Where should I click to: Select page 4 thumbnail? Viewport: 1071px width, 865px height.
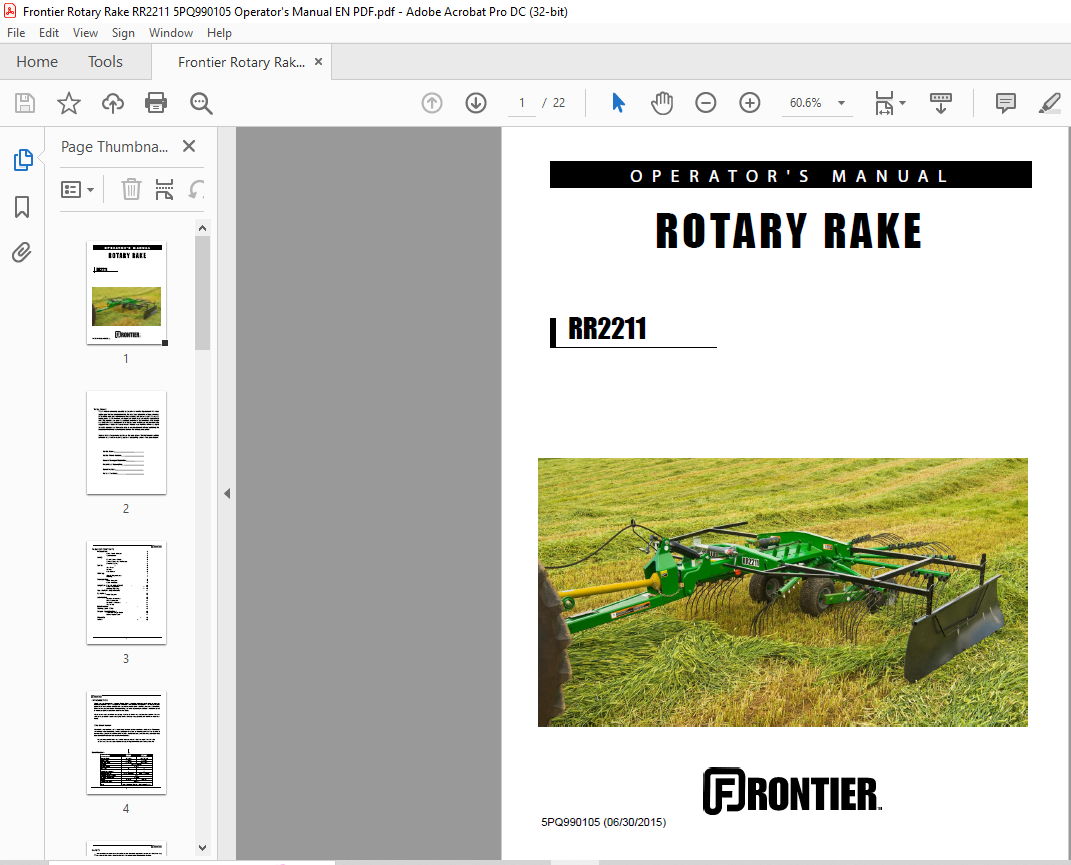tap(126, 743)
